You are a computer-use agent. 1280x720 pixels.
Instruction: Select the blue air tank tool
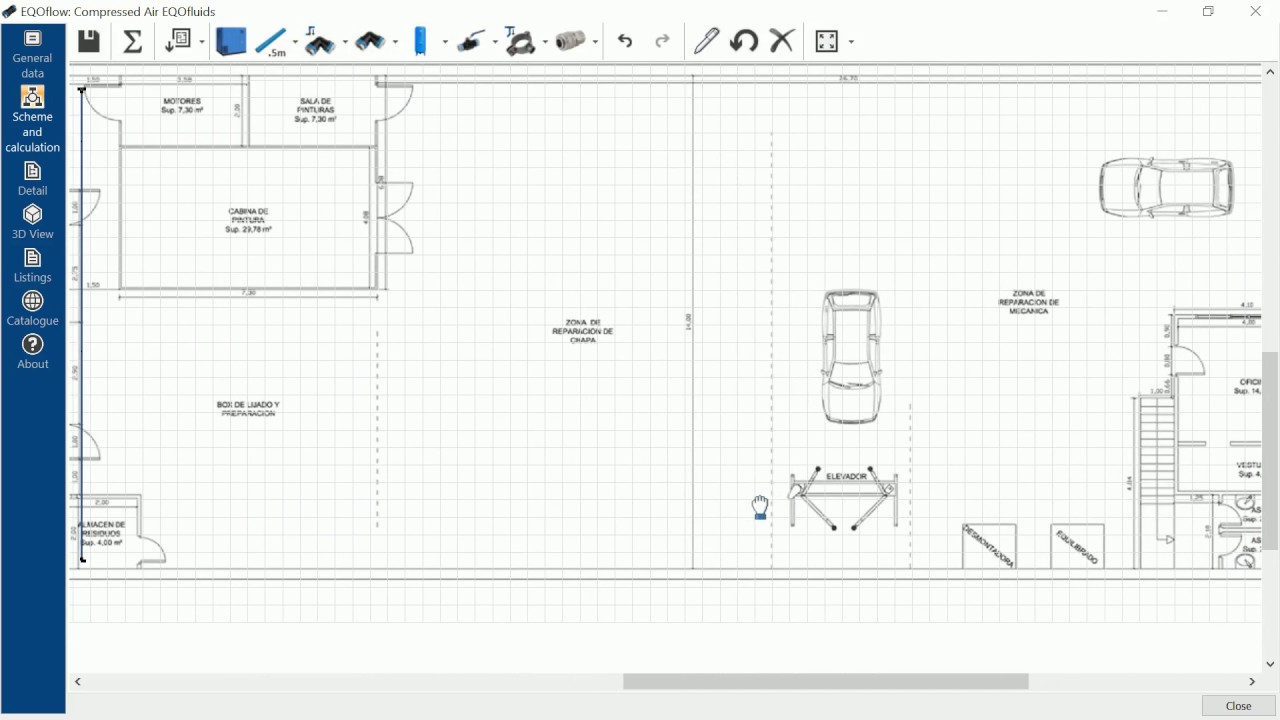pyautogui.click(x=421, y=41)
